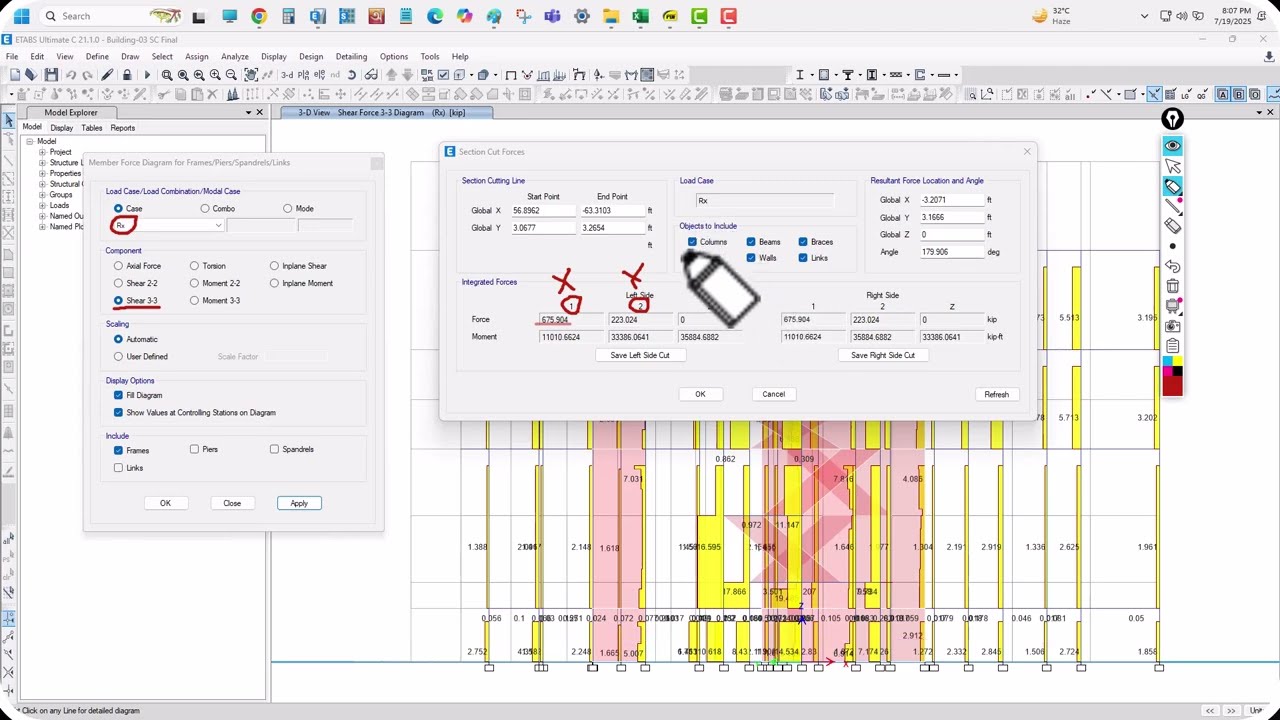1280x720 pixels.
Task: Expand the Project tree node
Action: [42, 152]
